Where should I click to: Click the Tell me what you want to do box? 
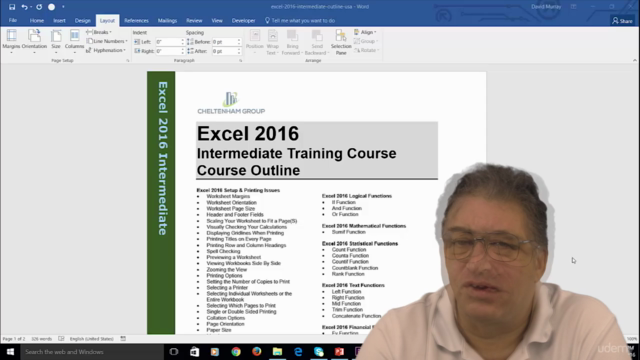tap(300, 20)
